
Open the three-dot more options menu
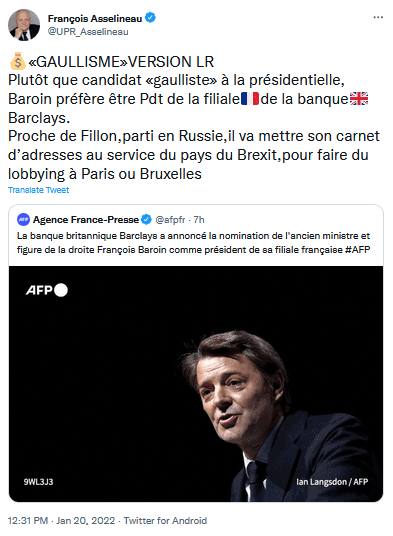[378, 17]
